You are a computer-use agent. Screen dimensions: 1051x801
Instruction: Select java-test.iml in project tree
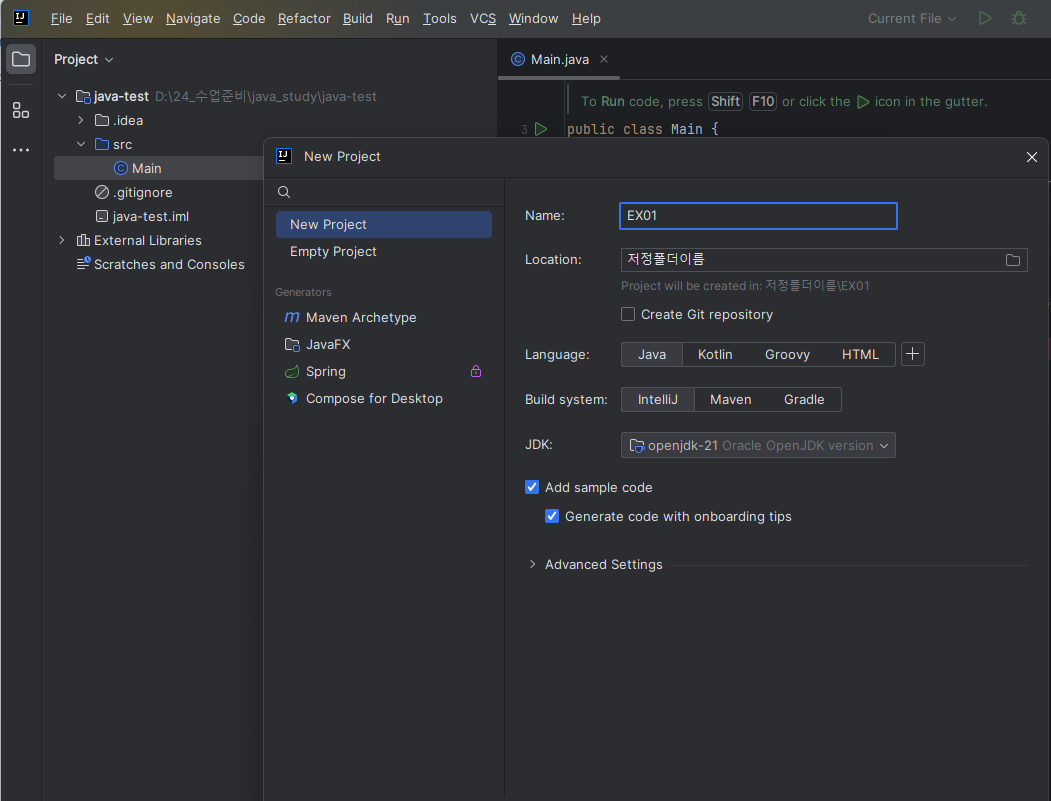[x=151, y=217]
